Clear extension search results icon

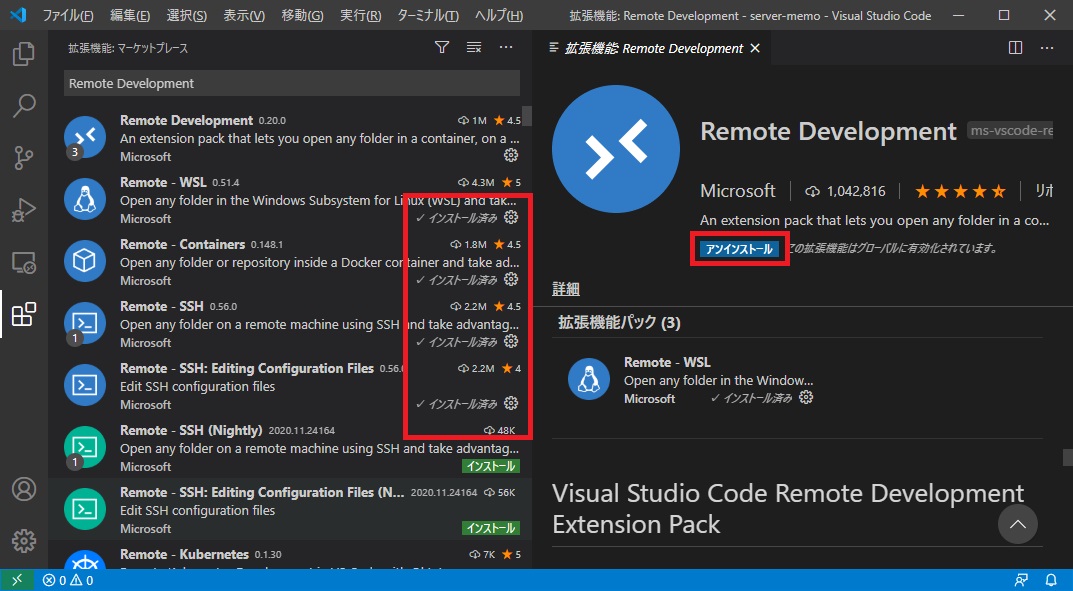click(474, 47)
